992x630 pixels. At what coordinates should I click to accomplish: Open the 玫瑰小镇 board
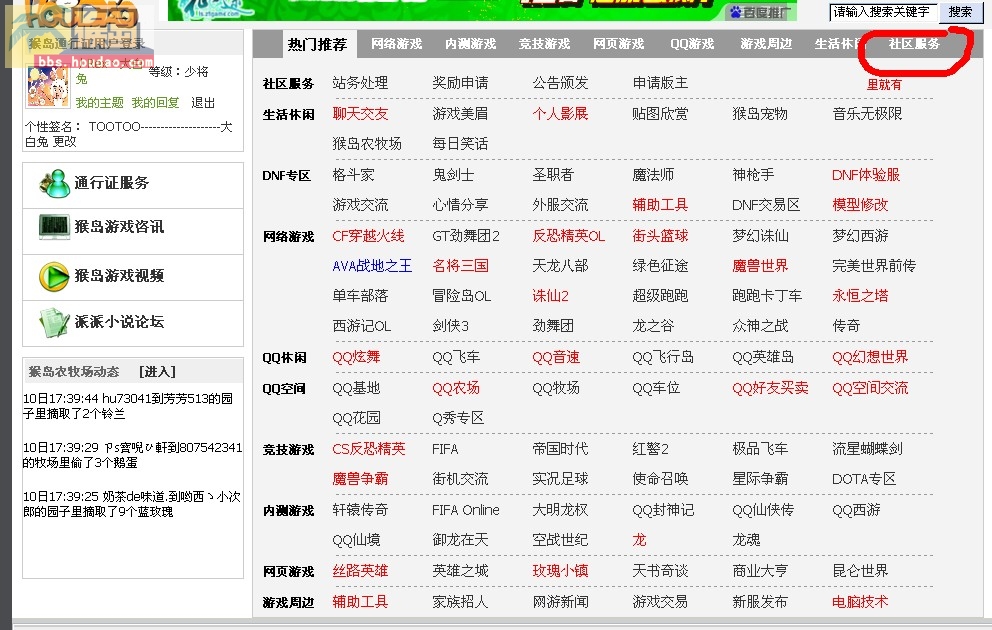point(560,571)
